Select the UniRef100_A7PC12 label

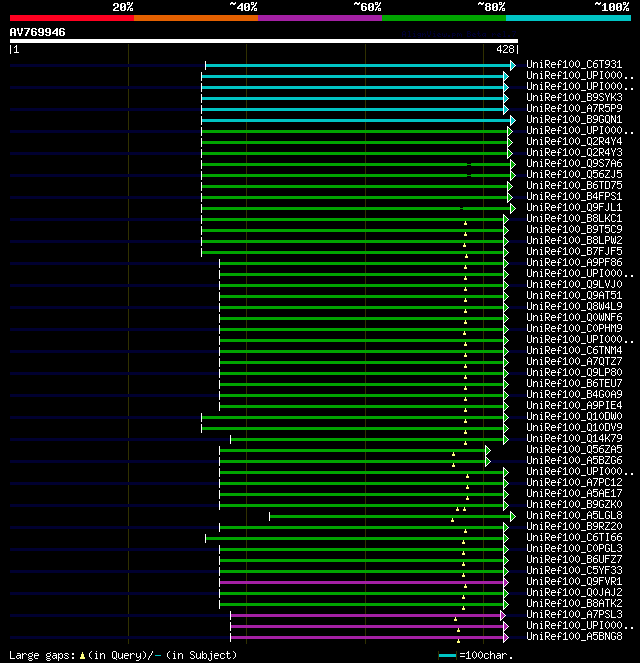(x=574, y=482)
